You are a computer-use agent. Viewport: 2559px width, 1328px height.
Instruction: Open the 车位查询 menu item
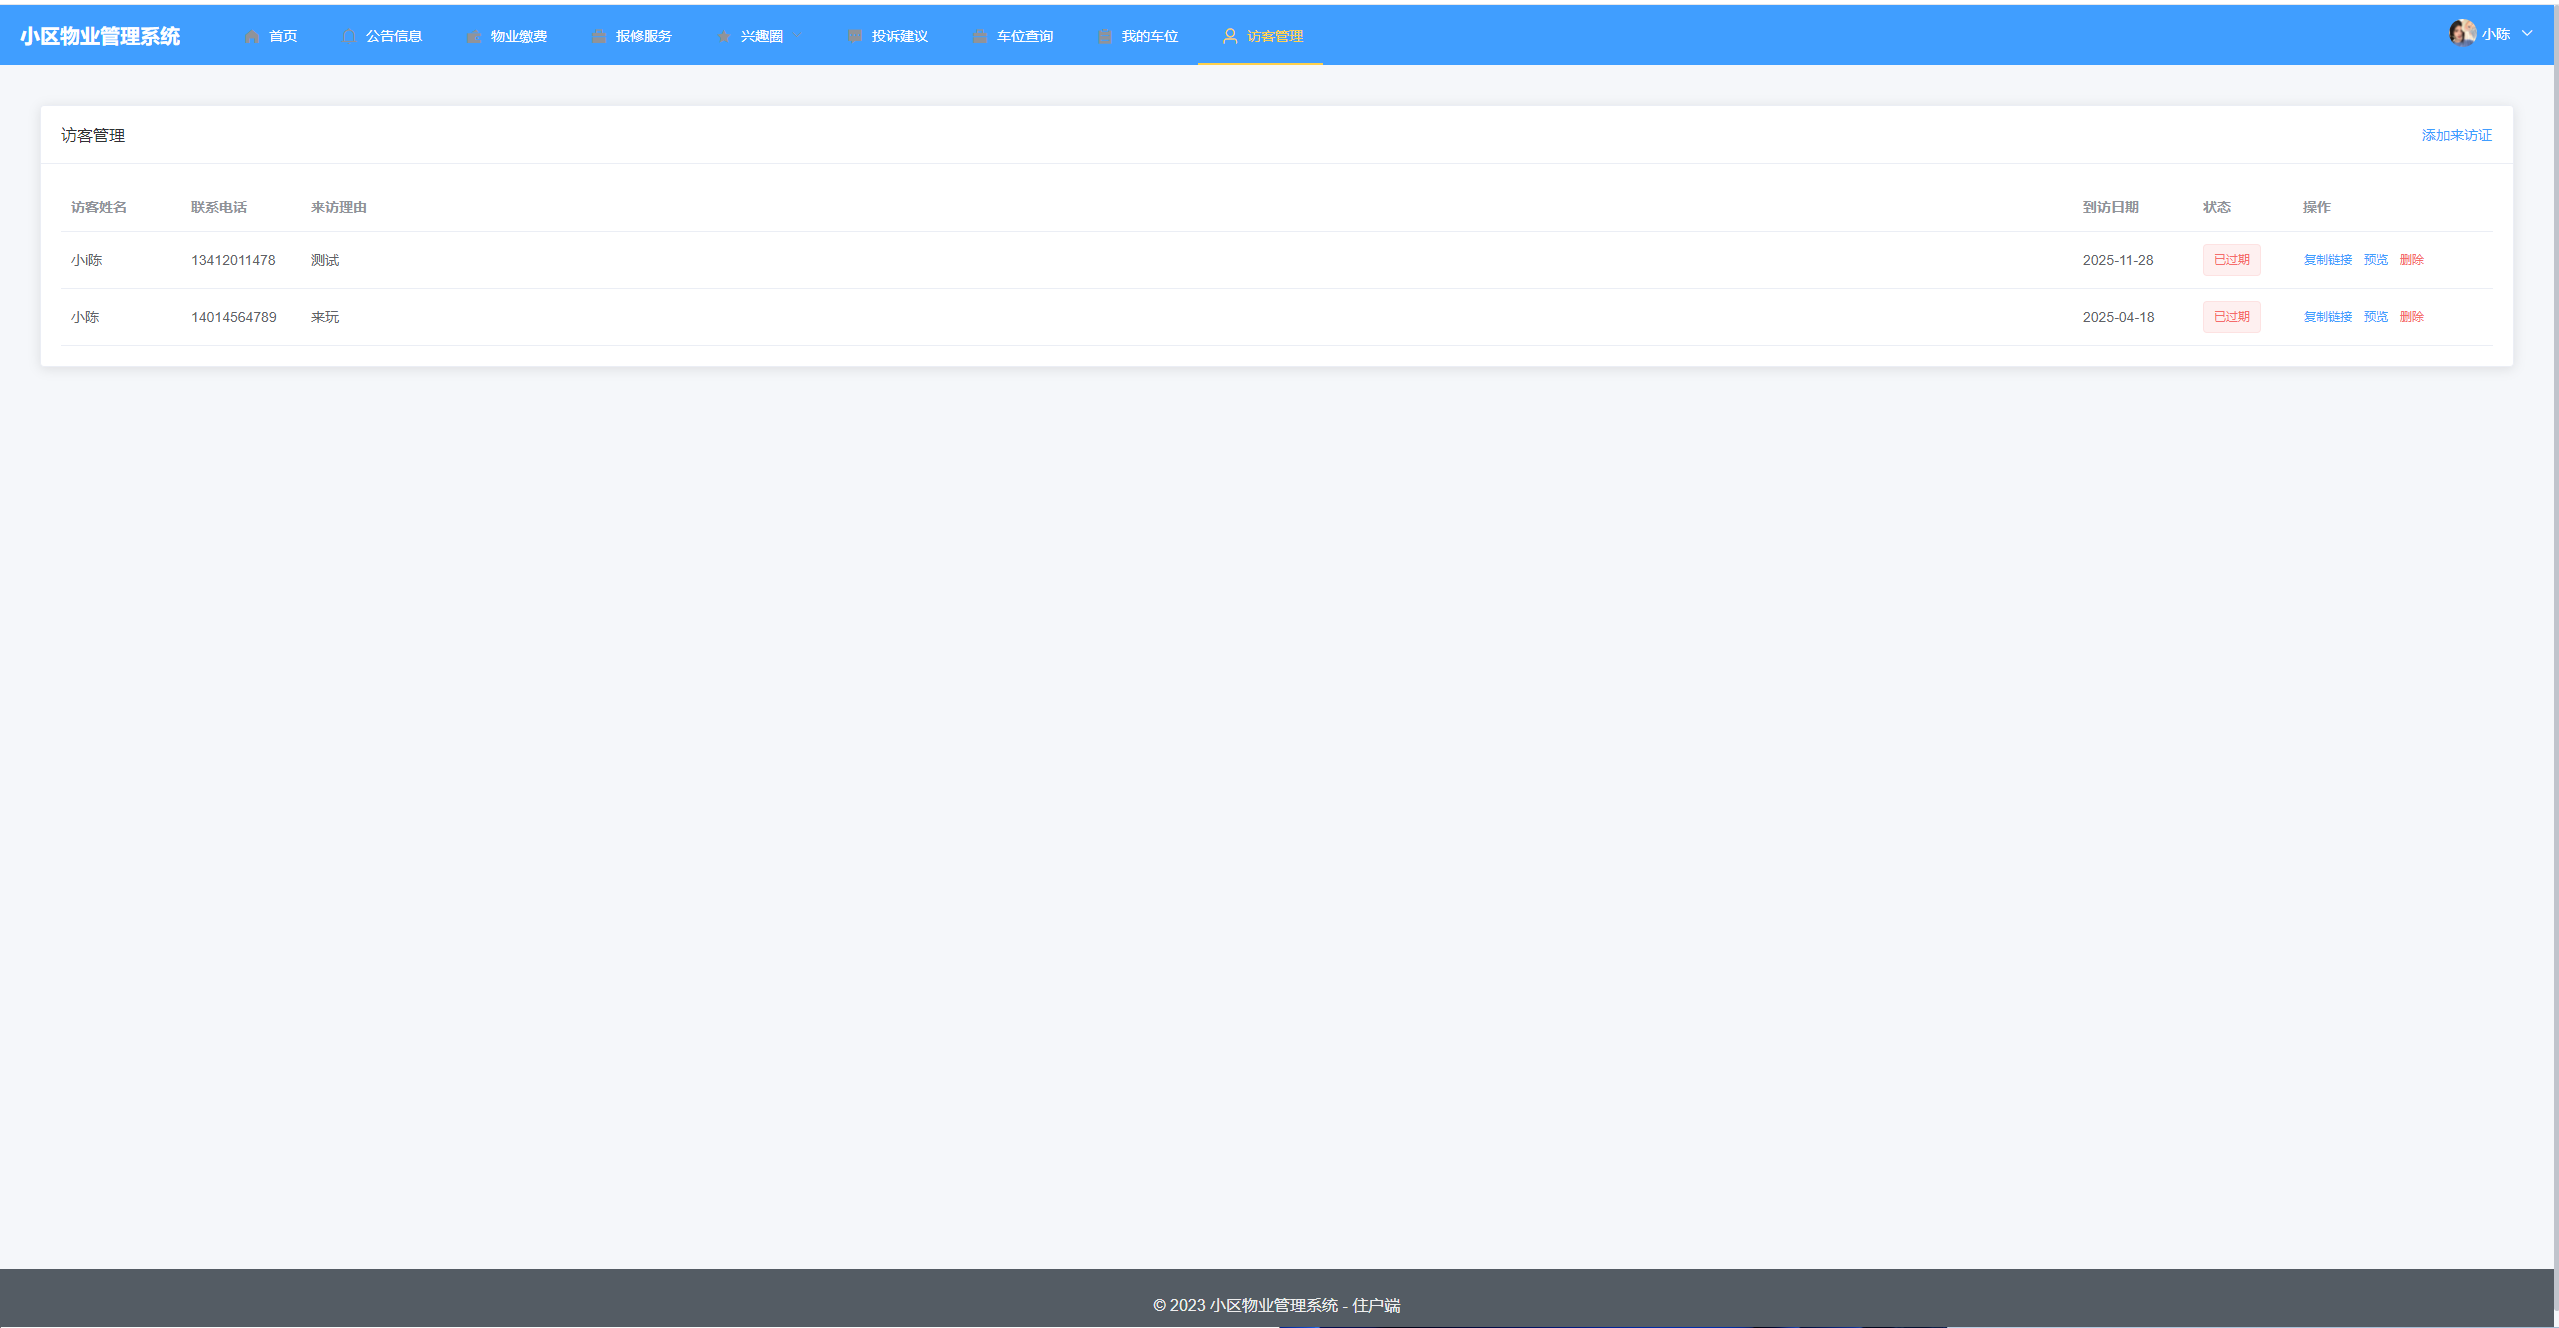[x=1024, y=36]
